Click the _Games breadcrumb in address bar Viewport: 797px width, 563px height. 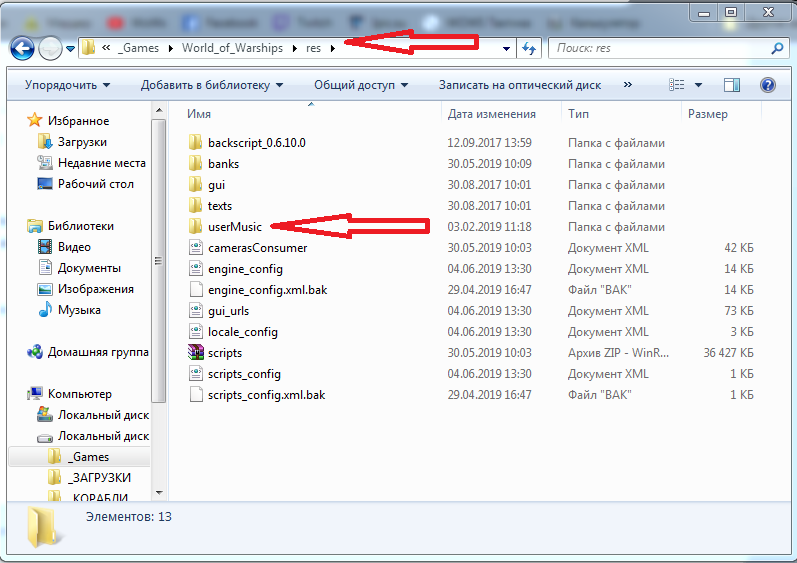coord(138,48)
